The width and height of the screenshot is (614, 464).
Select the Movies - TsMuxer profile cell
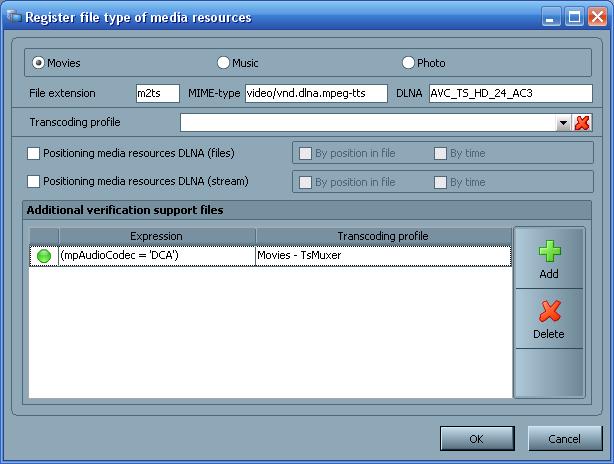[383, 256]
